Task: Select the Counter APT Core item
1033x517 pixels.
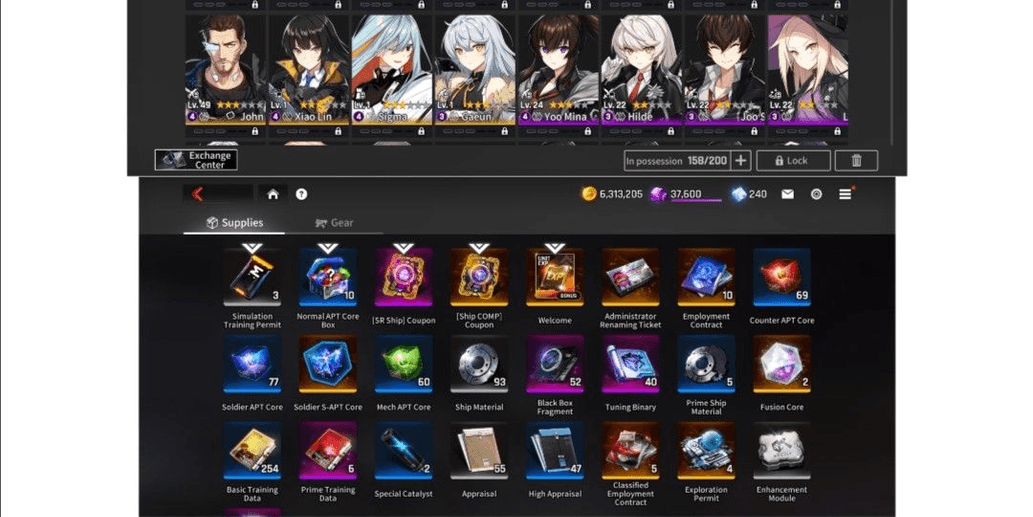Action: click(x=782, y=277)
